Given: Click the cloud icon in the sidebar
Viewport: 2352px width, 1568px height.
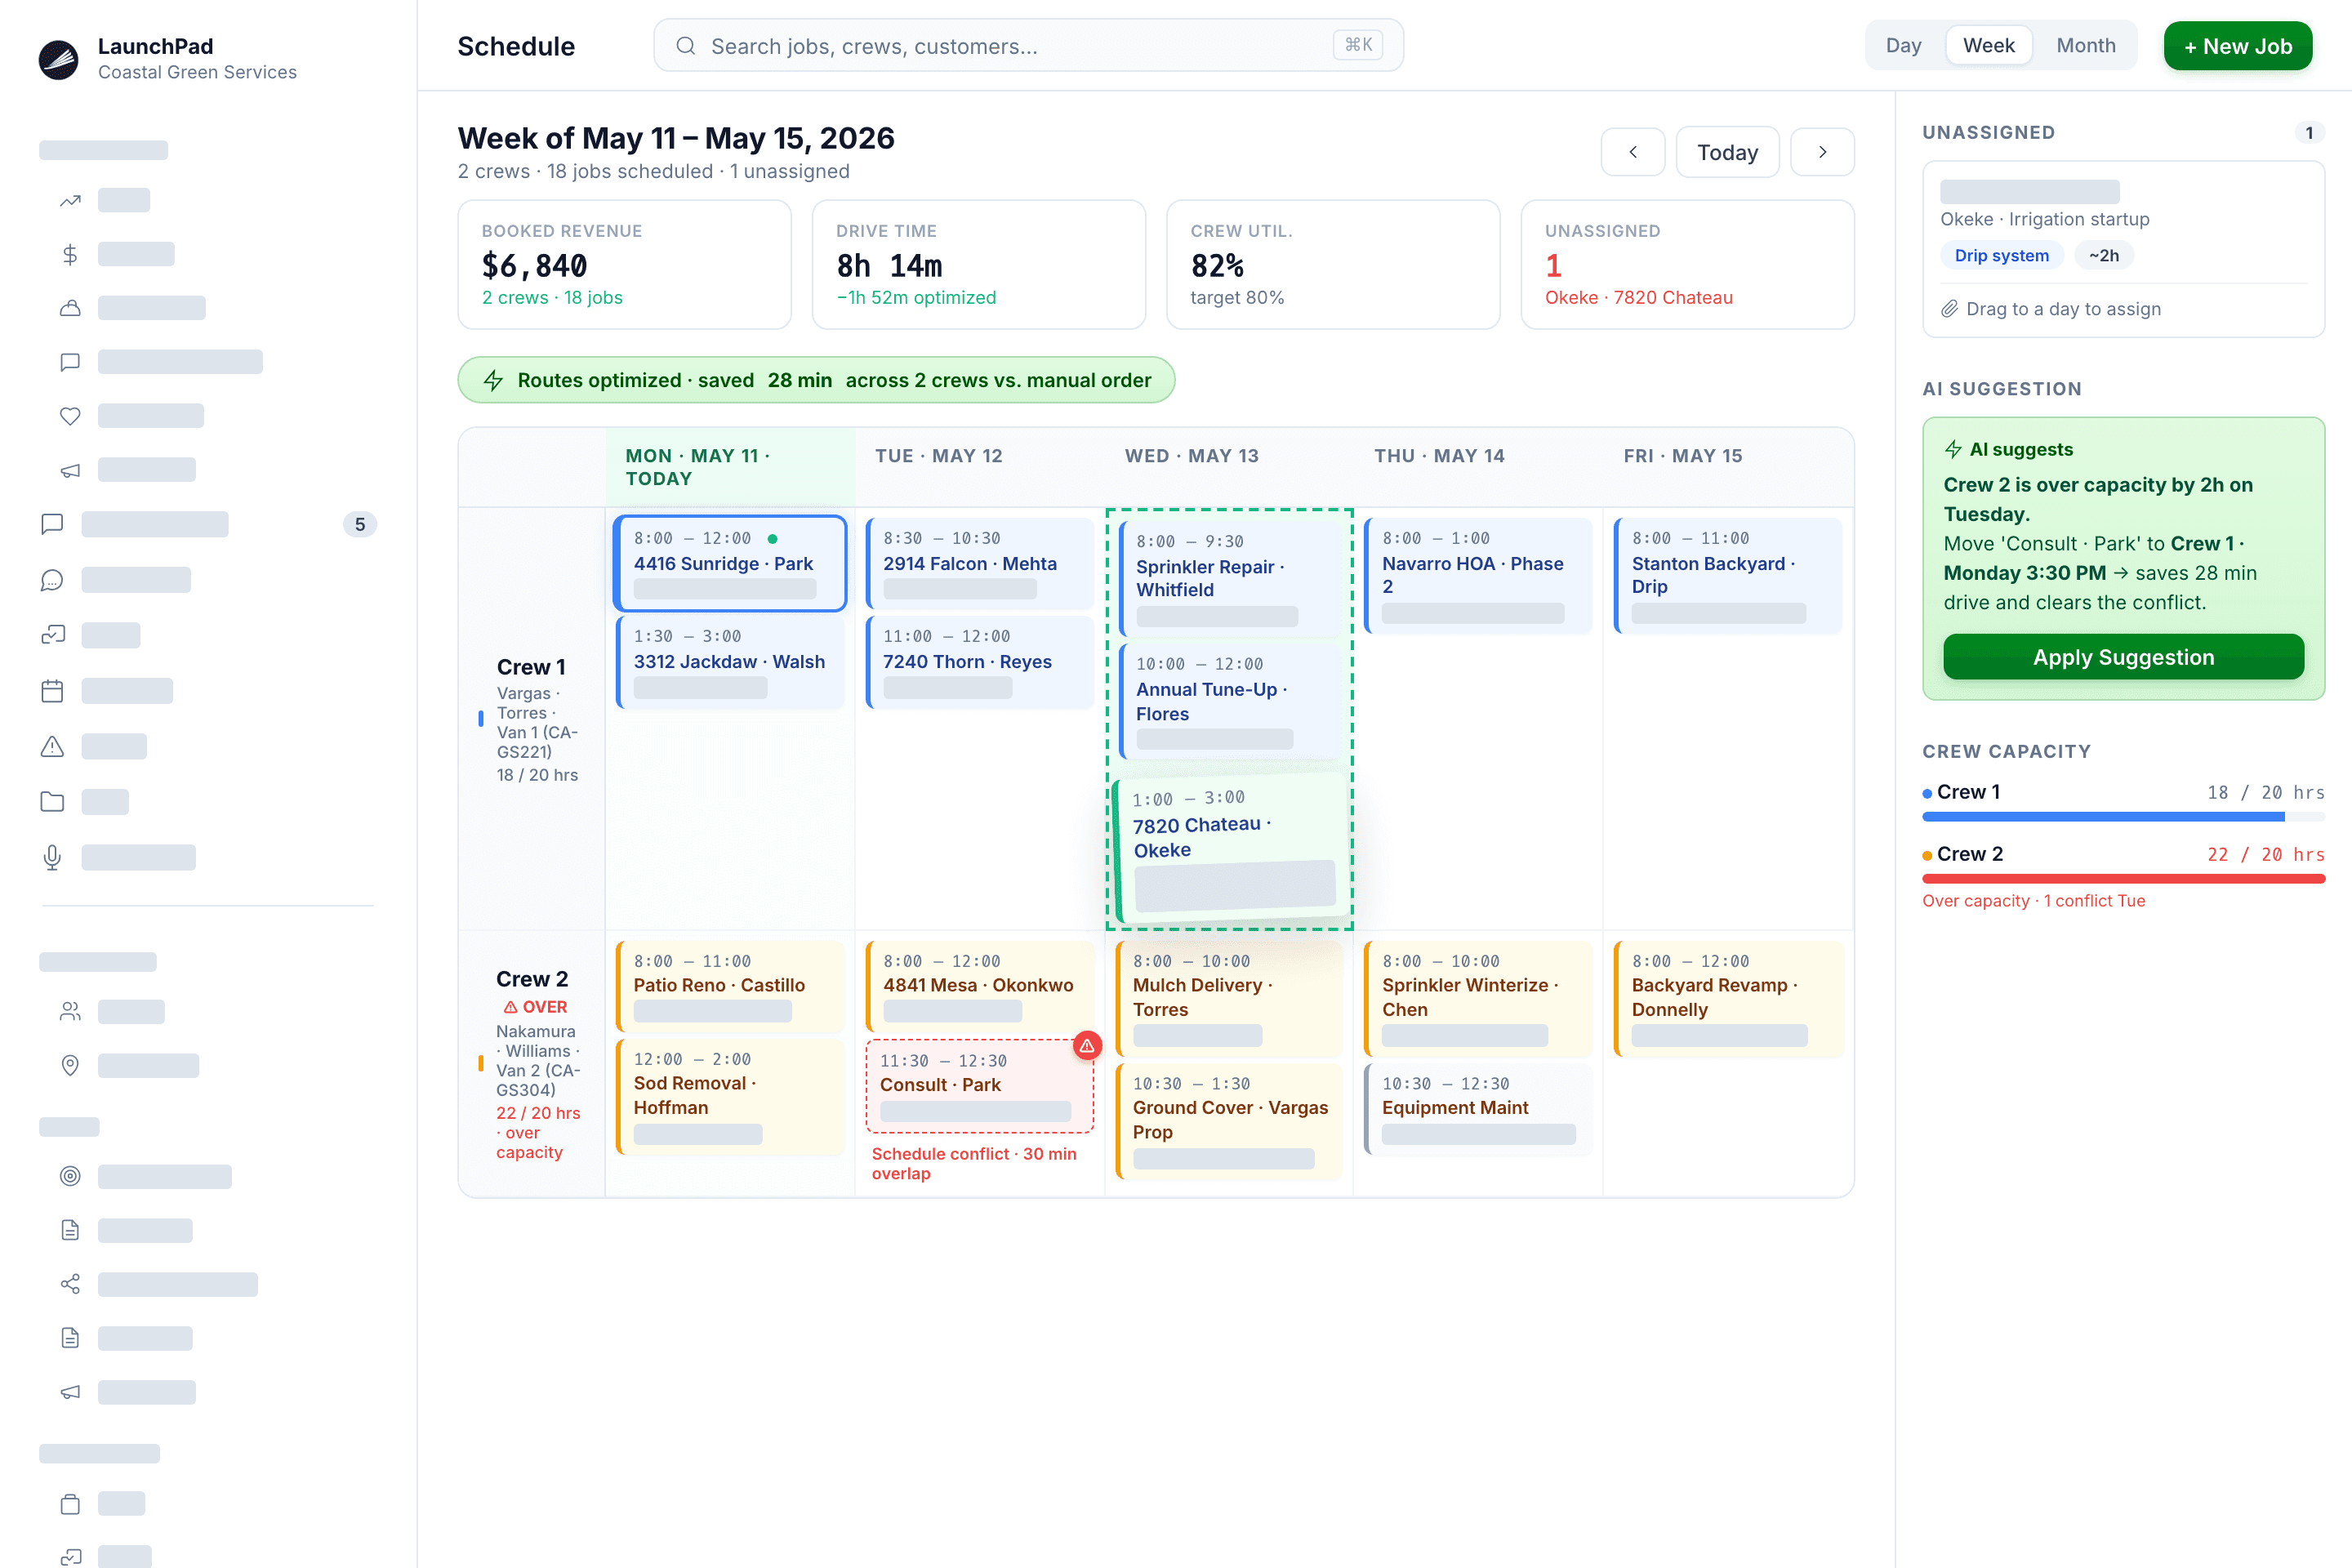Looking at the screenshot, I should 70,308.
